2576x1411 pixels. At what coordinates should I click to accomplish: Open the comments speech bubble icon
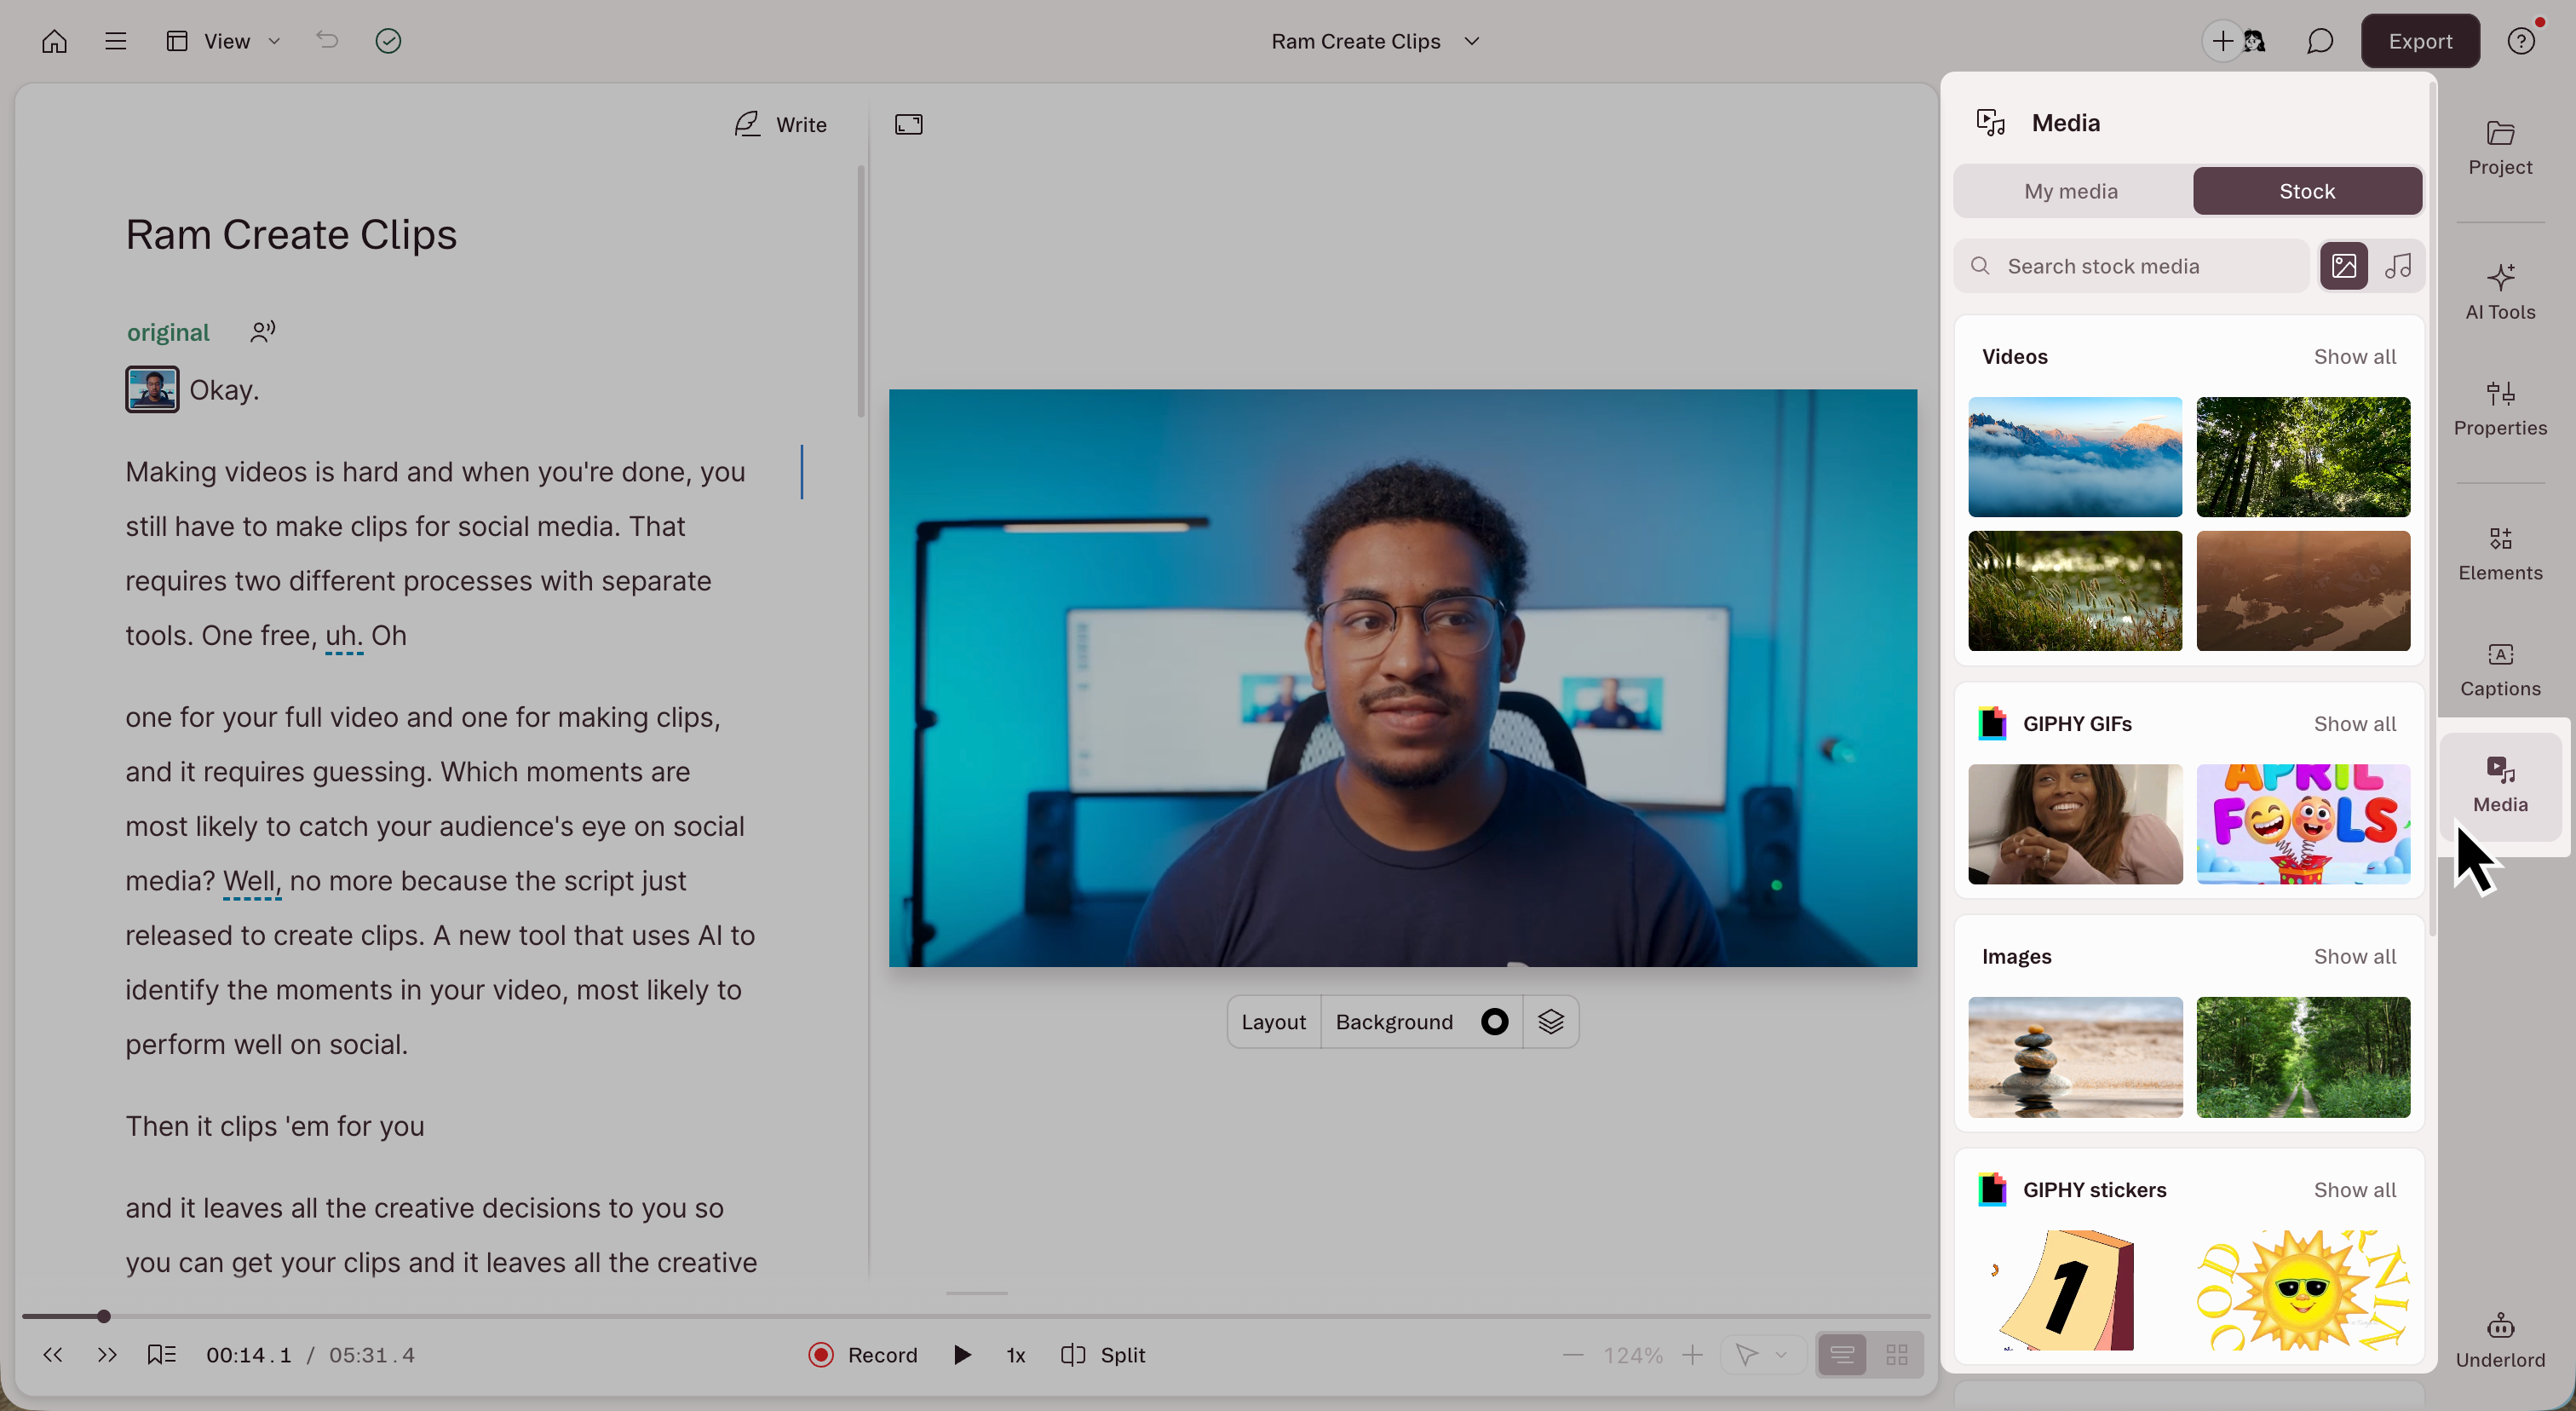click(2319, 41)
